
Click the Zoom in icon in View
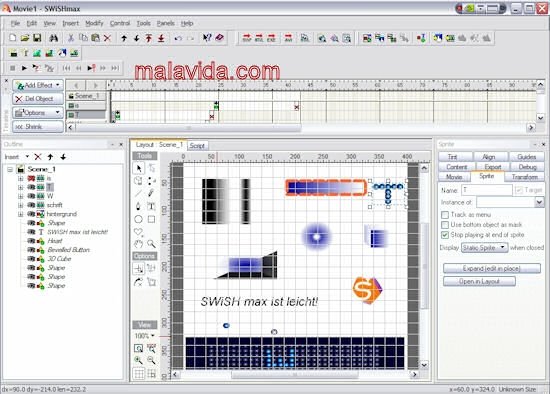[139, 360]
